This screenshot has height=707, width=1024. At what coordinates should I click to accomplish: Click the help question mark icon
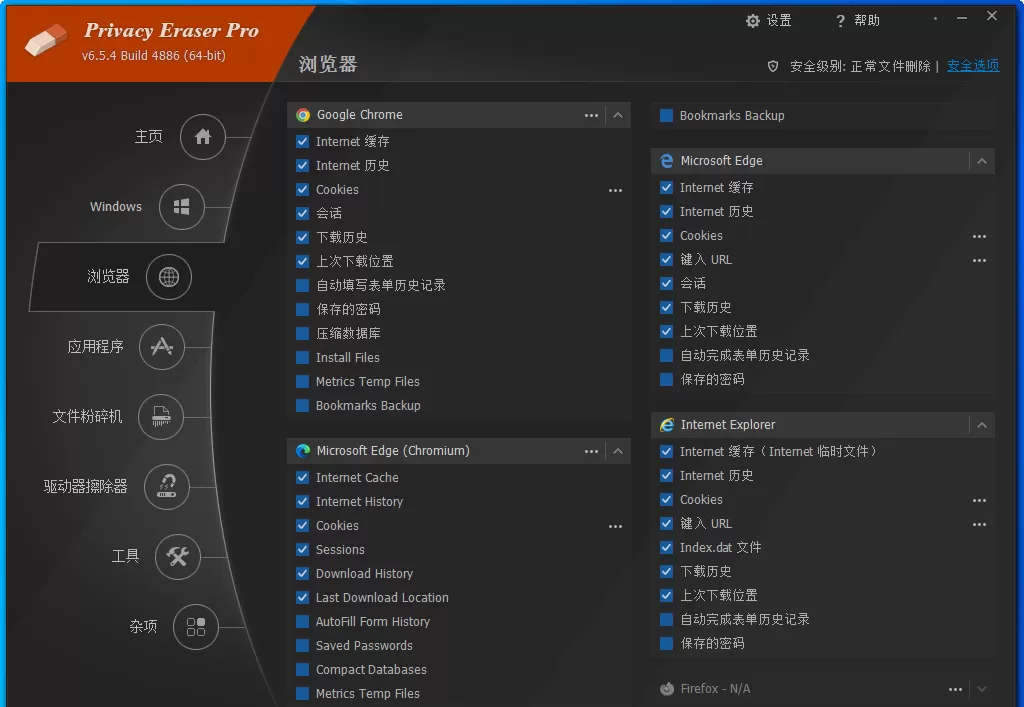click(x=840, y=22)
